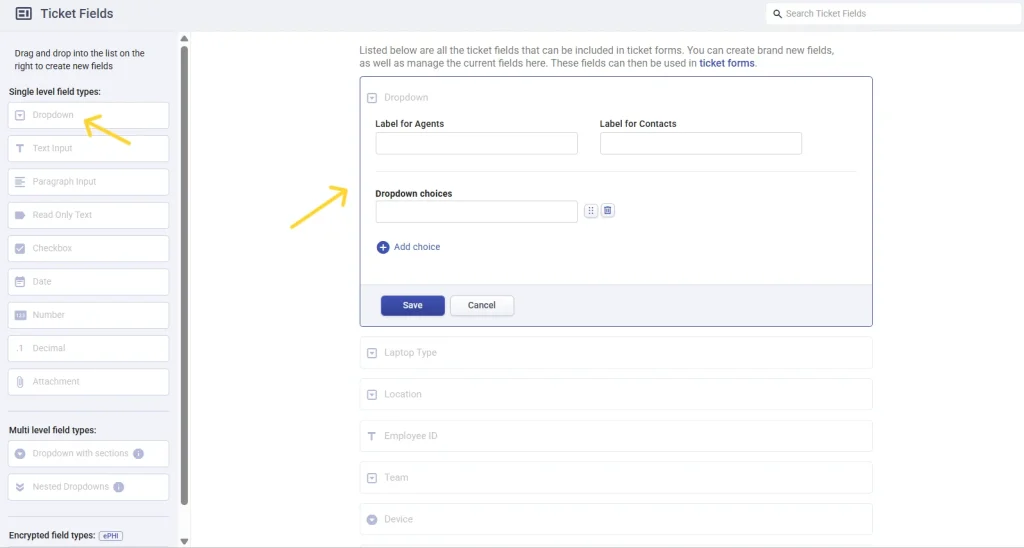
Task: Select the Read Only Text tag icon
Action: tap(20, 215)
